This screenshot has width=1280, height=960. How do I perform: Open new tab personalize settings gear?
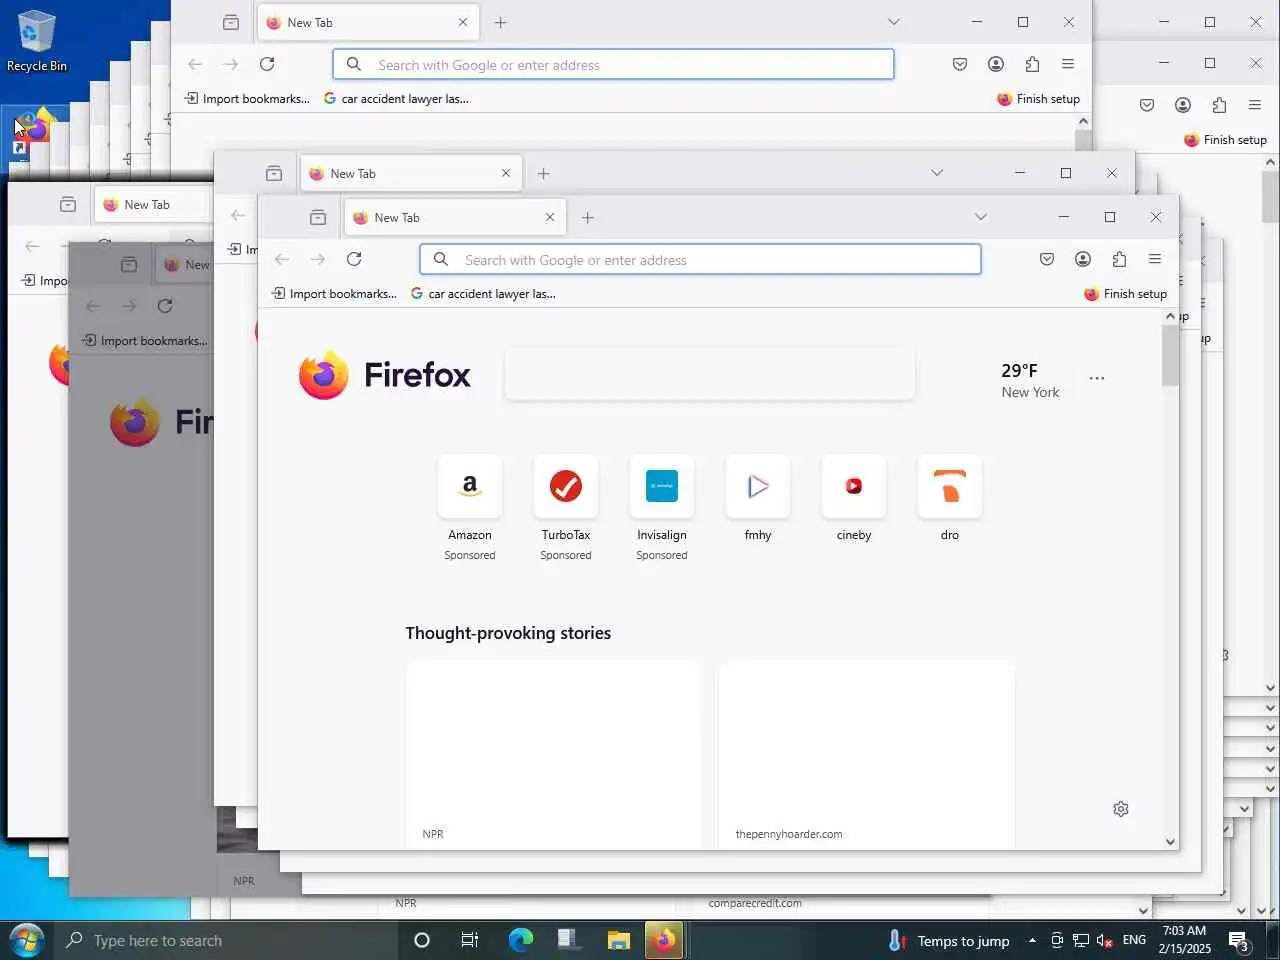pos(1121,809)
